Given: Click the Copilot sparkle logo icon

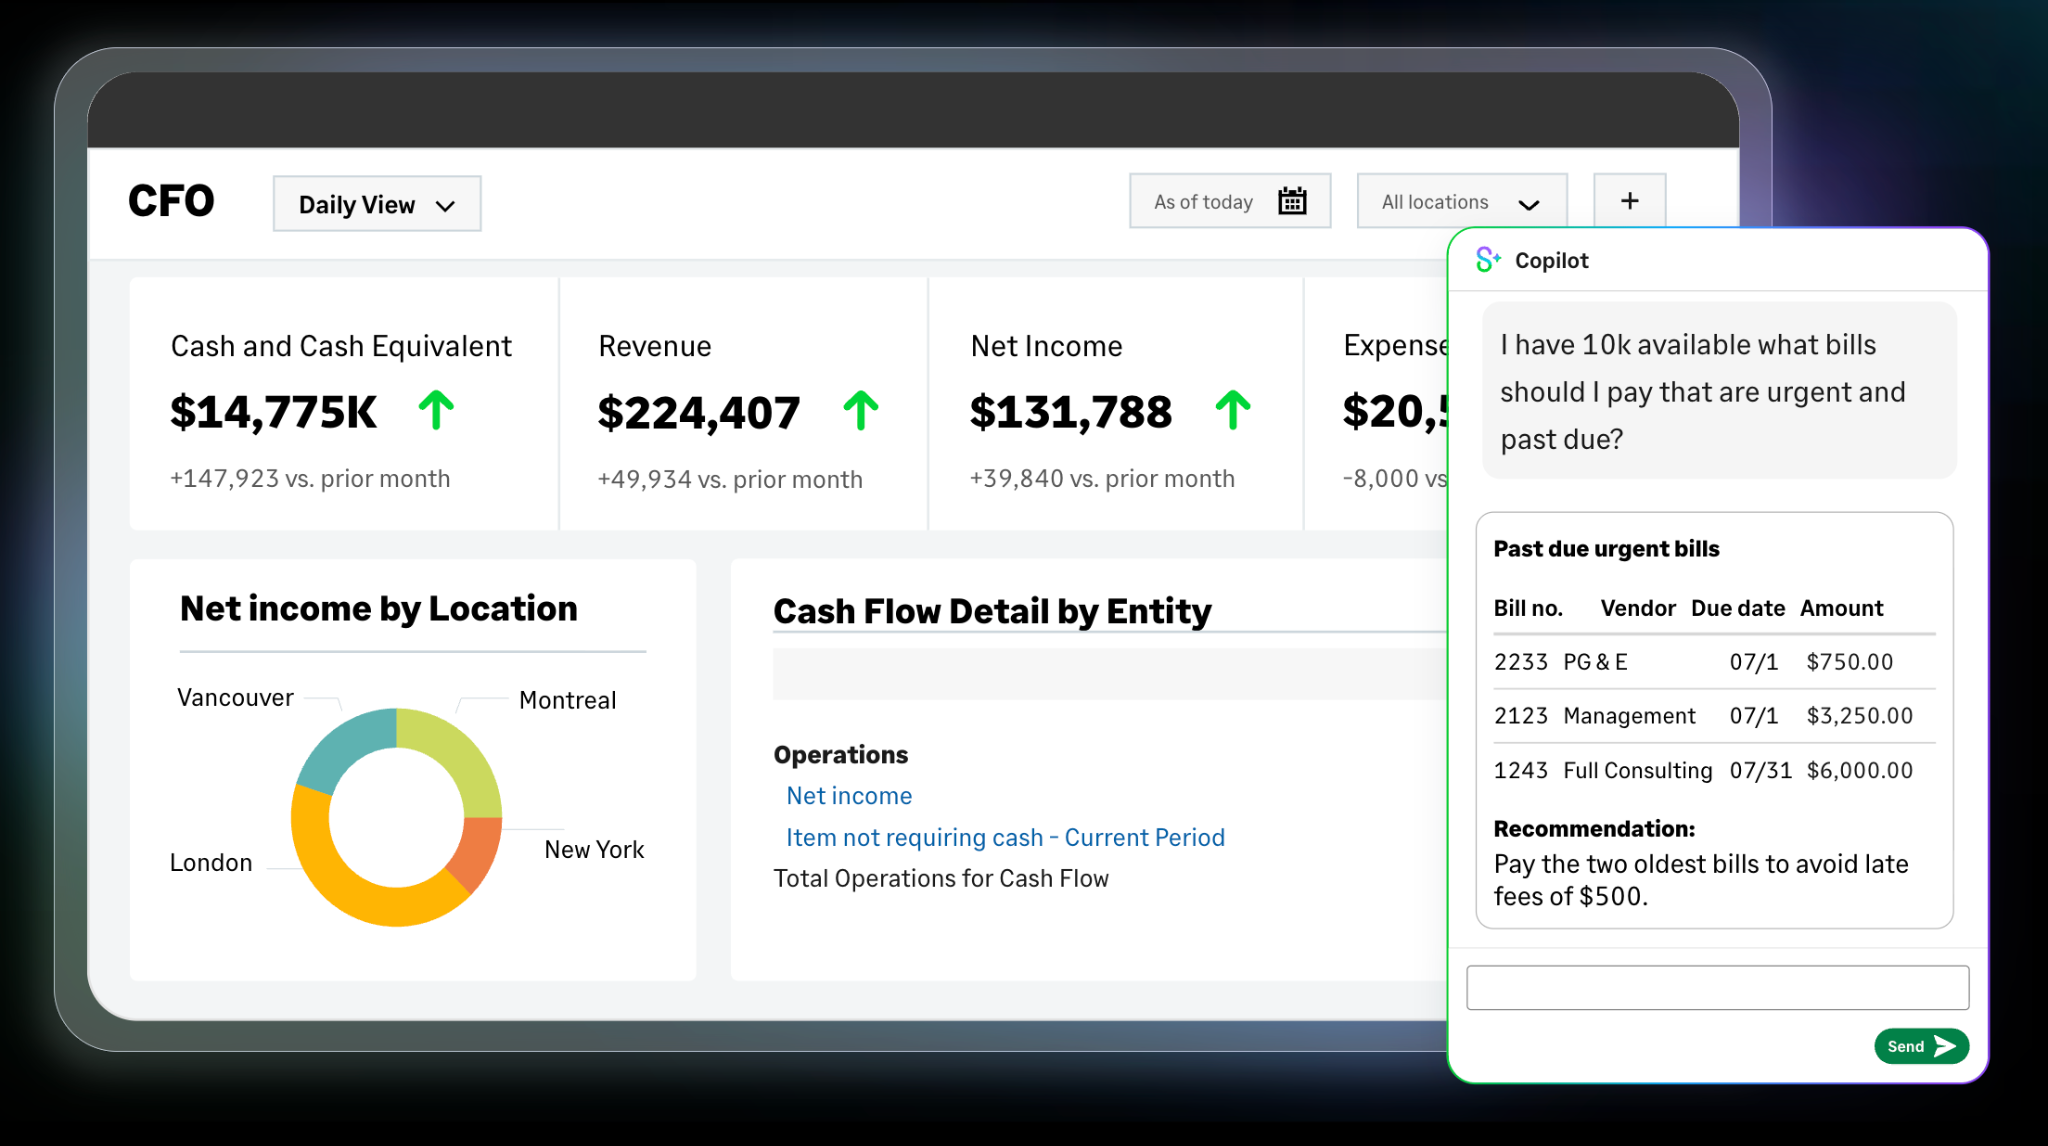Looking at the screenshot, I should (x=1488, y=260).
